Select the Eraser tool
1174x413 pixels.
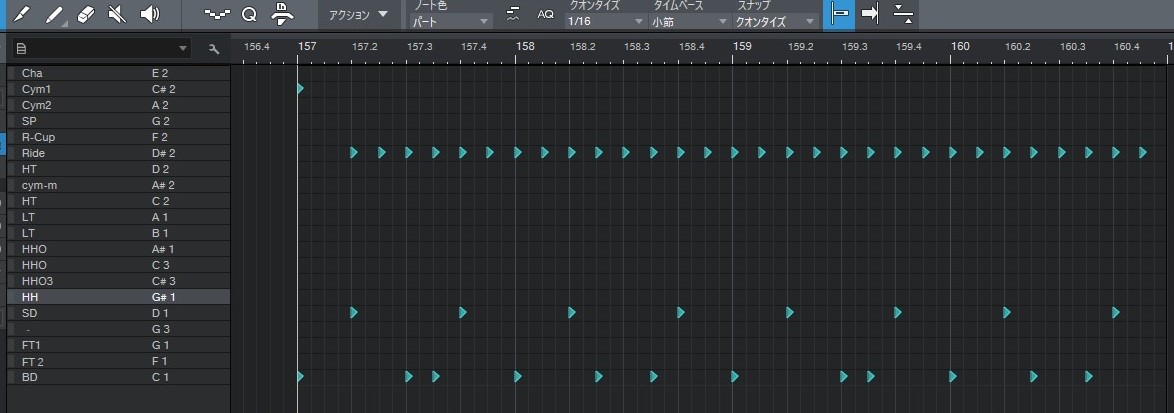coord(86,14)
